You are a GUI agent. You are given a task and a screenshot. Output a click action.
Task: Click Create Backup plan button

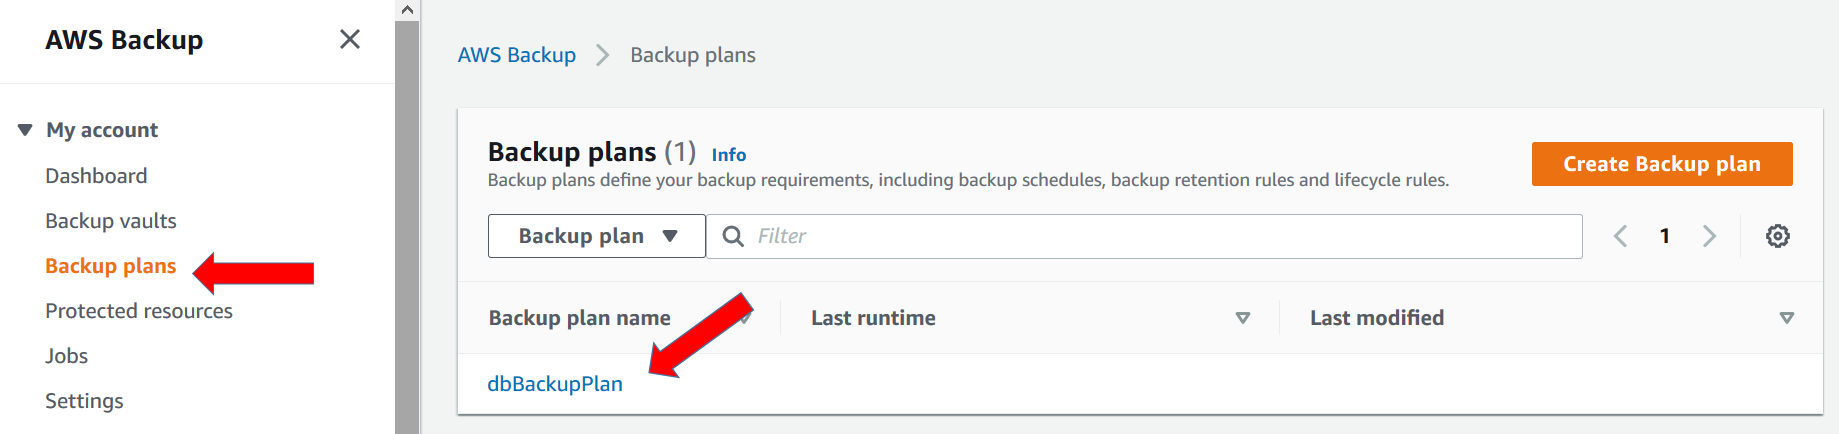tap(1662, 164)
